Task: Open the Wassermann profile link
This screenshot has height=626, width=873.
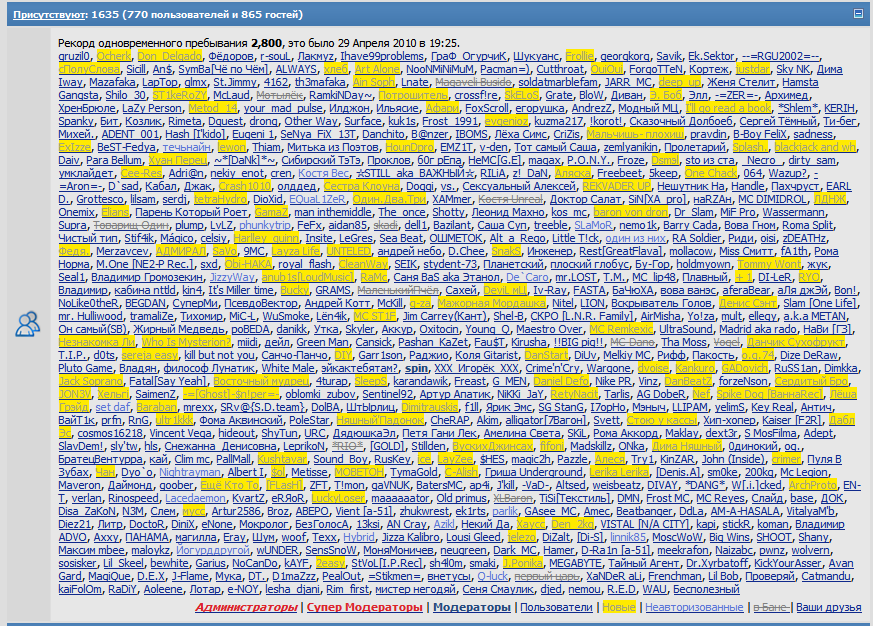Action: pos(794,212)
